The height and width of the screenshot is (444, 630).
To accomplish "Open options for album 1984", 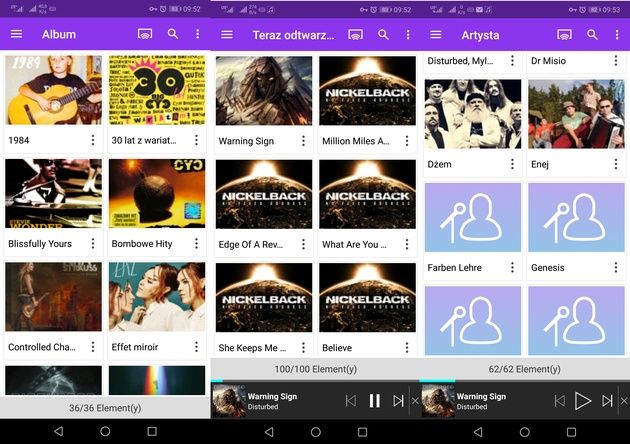I will [x=93, y=140].
